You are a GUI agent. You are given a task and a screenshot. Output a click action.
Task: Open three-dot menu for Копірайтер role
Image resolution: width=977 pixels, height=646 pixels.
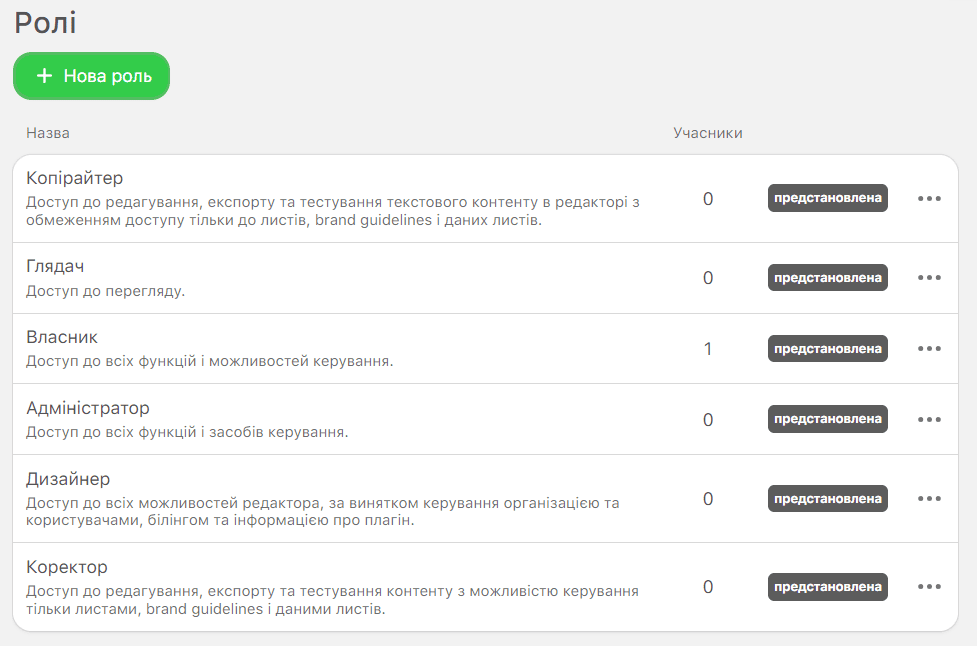(929, 198)
